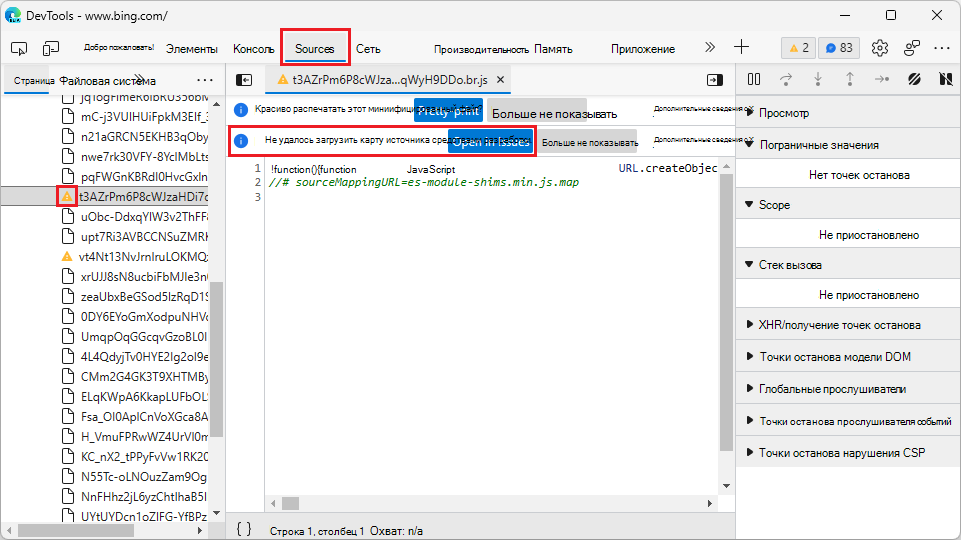
Task: Click the editor vertical scrollbar thumb
Action: tap(726, 313)
